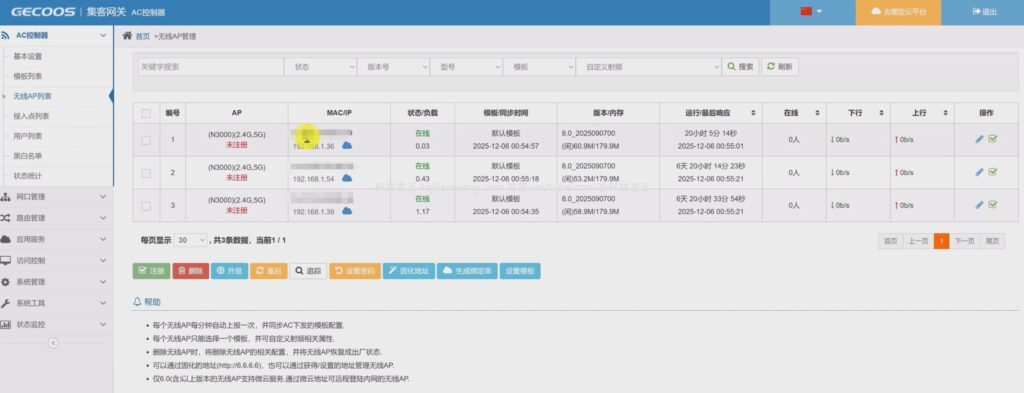1024x393 pixels.
Task: Open 接入点列表 in sidebar
Action: (x=30, y=116)
